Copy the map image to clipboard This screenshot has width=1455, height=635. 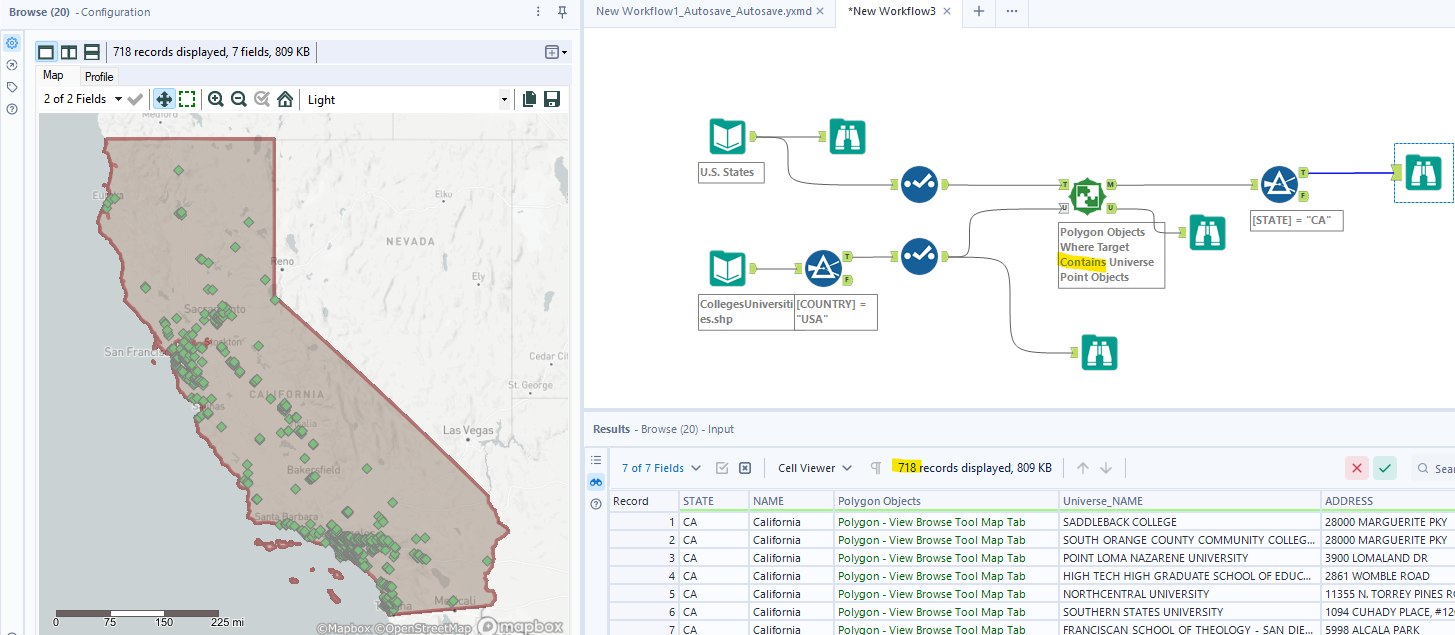point(529,99)
